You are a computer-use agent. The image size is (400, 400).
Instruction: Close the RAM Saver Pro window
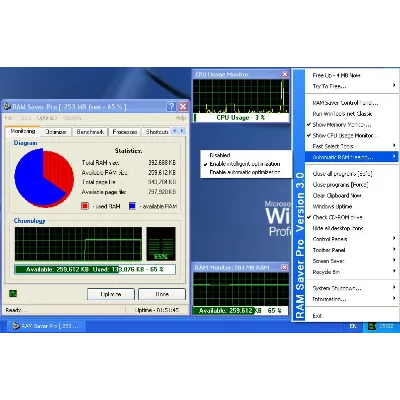tap(183, 106)
